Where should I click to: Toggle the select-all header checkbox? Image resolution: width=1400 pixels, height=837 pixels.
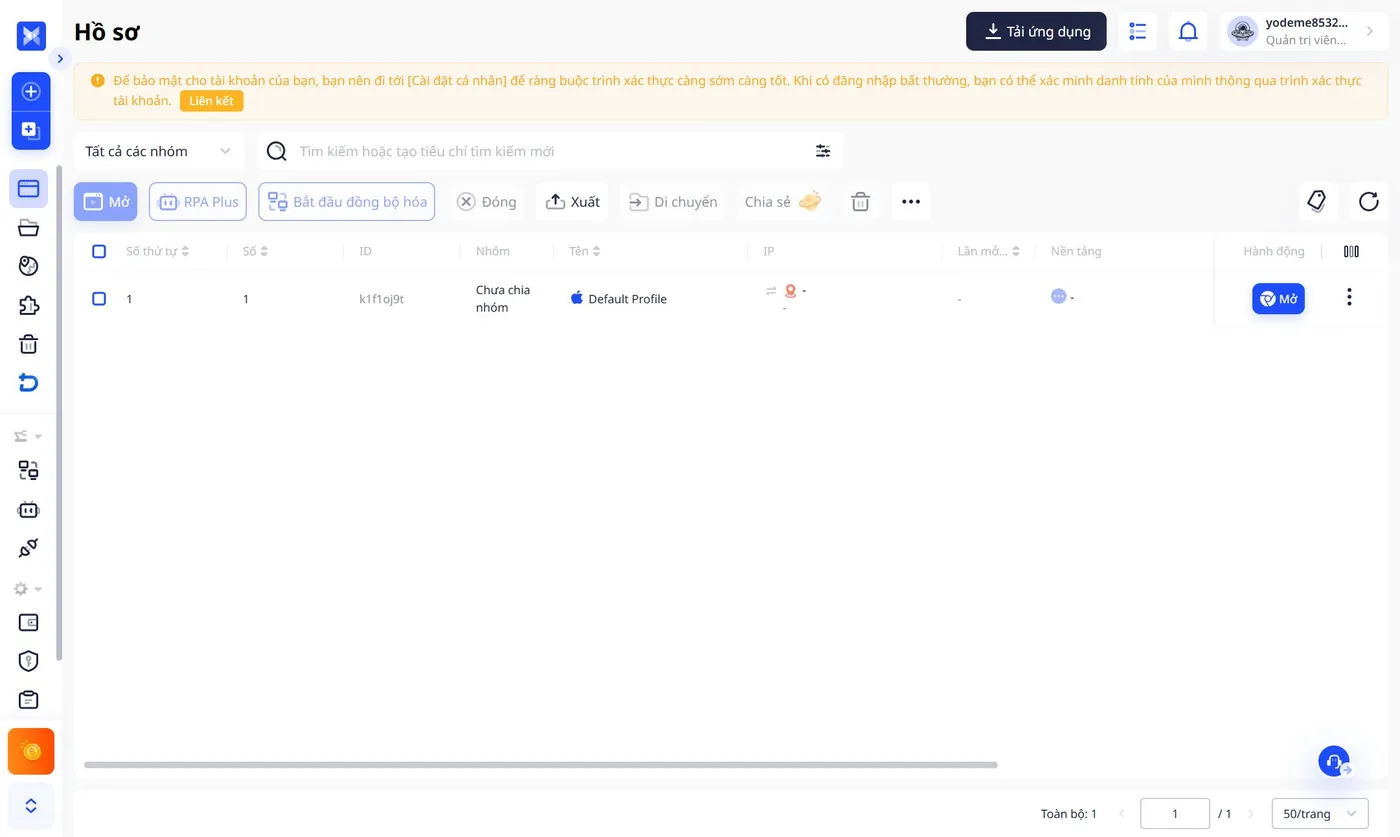[99, 251]
